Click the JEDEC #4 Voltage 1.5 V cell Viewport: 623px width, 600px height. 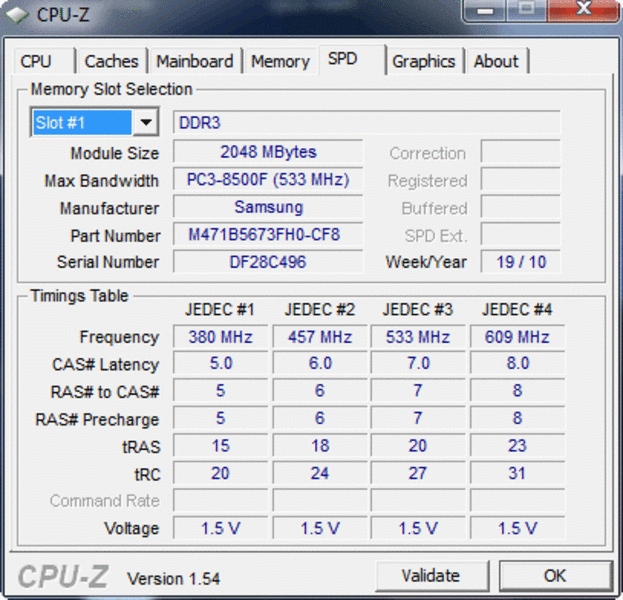(517, 528)
